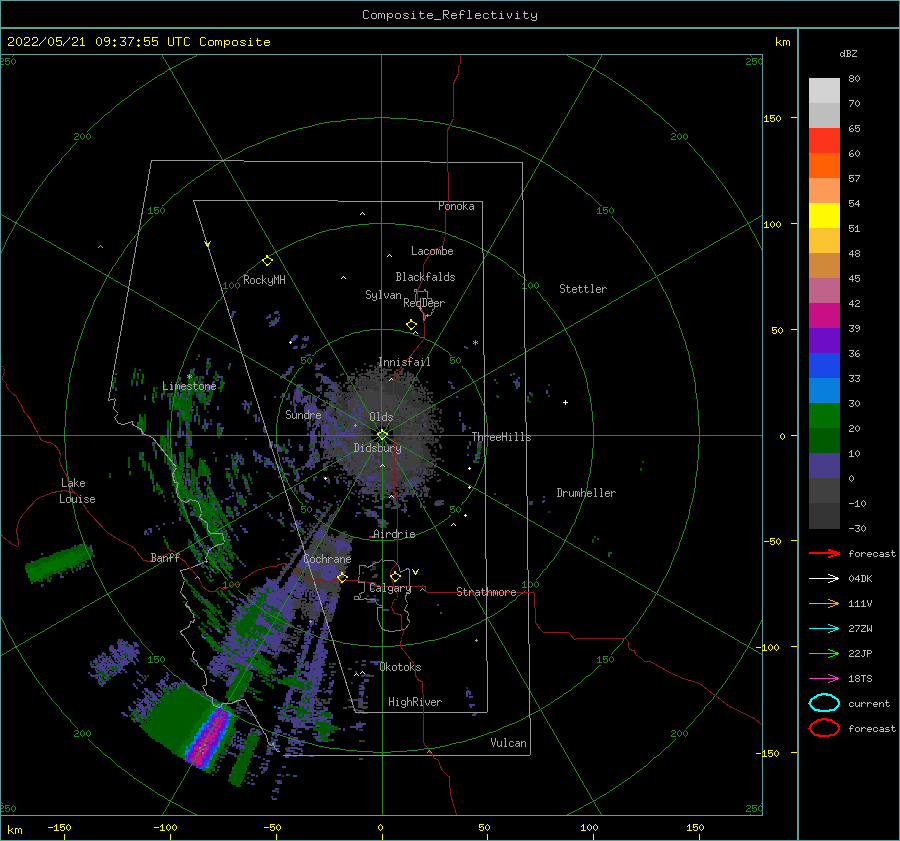Click the Limestone label
Viewport: 900px width, 841px height.
[189, 386]
